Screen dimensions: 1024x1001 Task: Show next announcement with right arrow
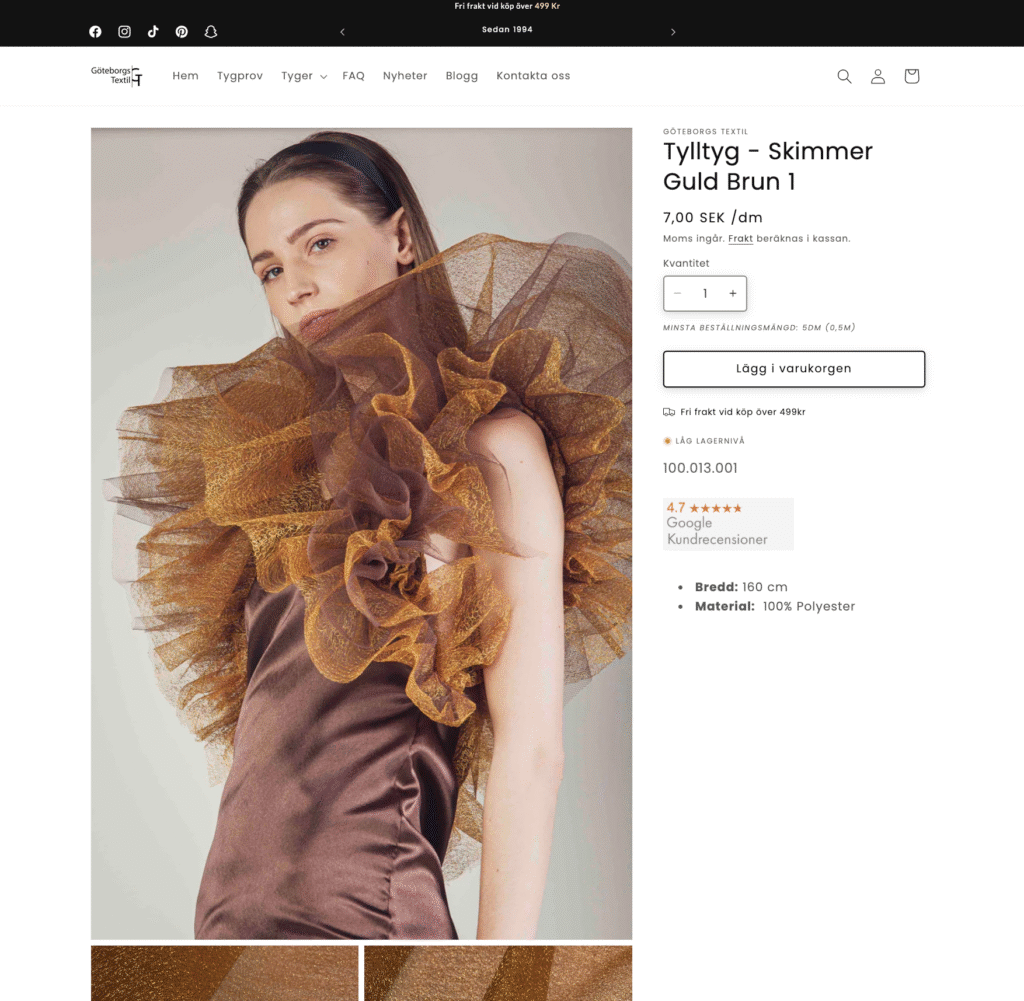click(673, 31)
